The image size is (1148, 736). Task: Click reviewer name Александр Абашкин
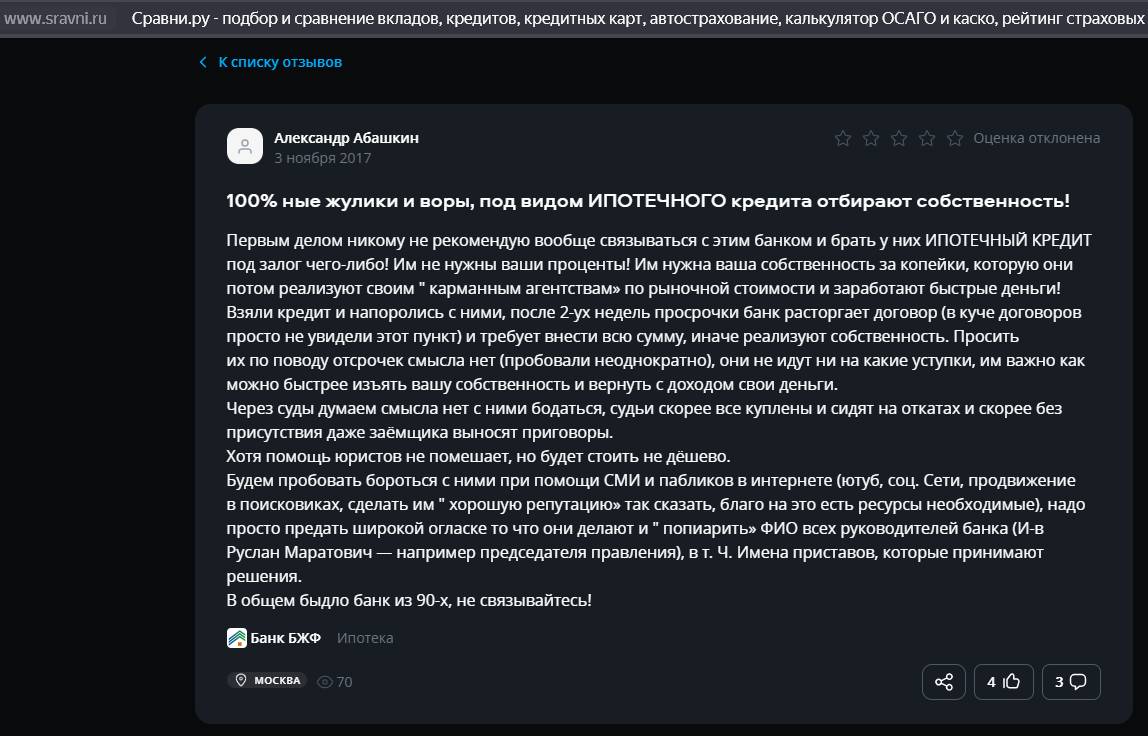(x=346, y=138)
